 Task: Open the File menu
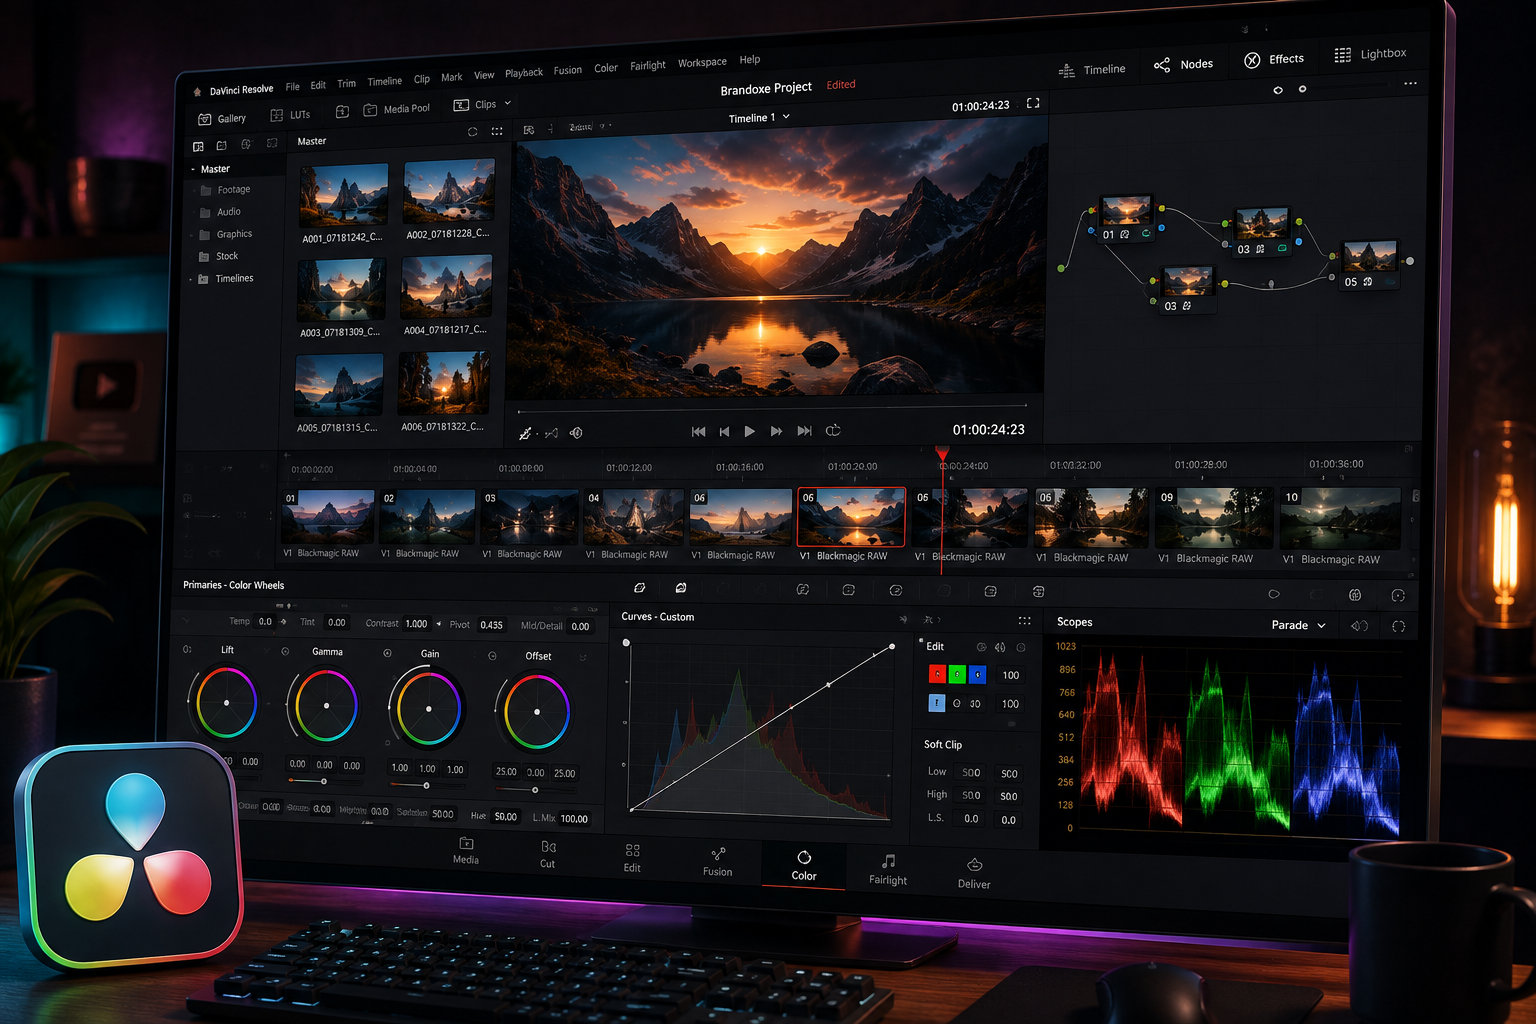point(293,87)
